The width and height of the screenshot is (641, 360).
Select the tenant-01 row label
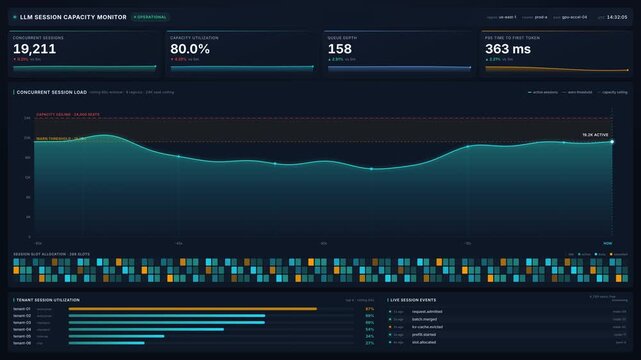[22, 309]
